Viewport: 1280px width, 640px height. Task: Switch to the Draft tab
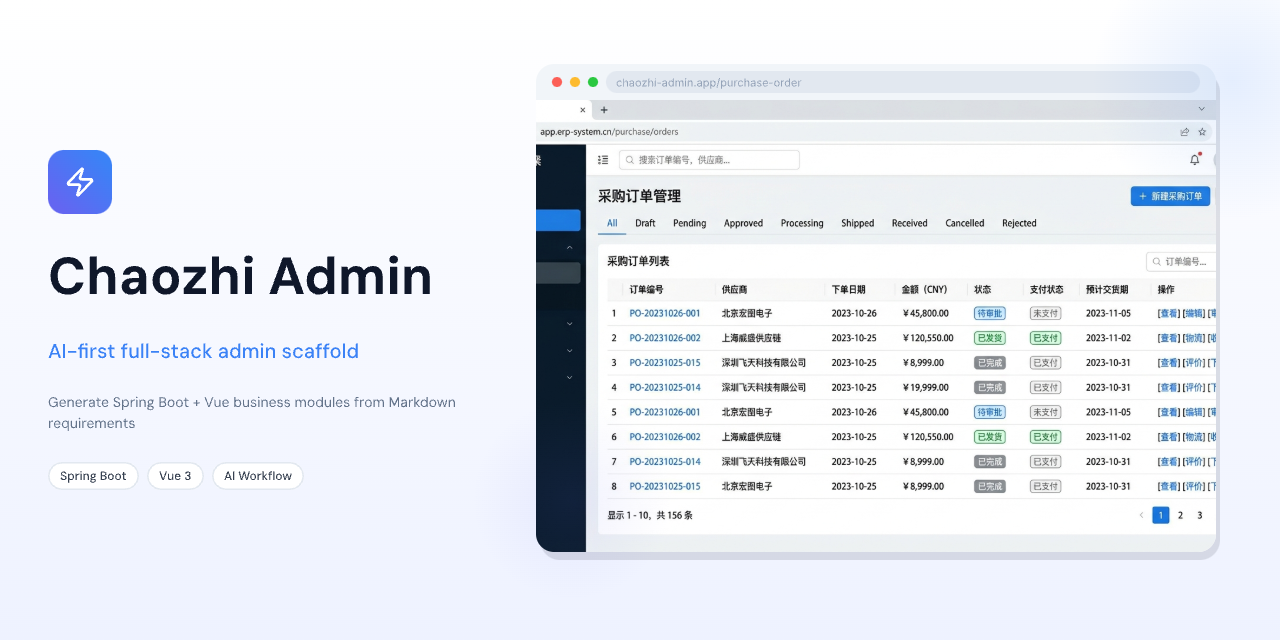click(645, 223)
